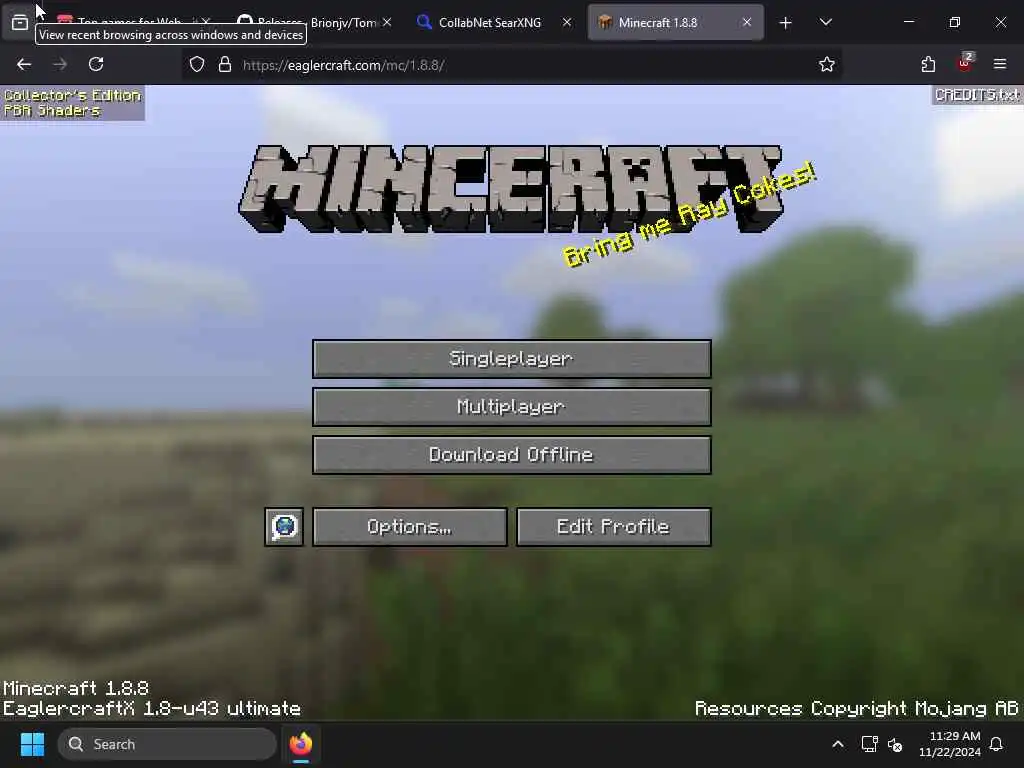Open the Extensions puzzle icon
1024x768 pixels.
tap(928, 64)
